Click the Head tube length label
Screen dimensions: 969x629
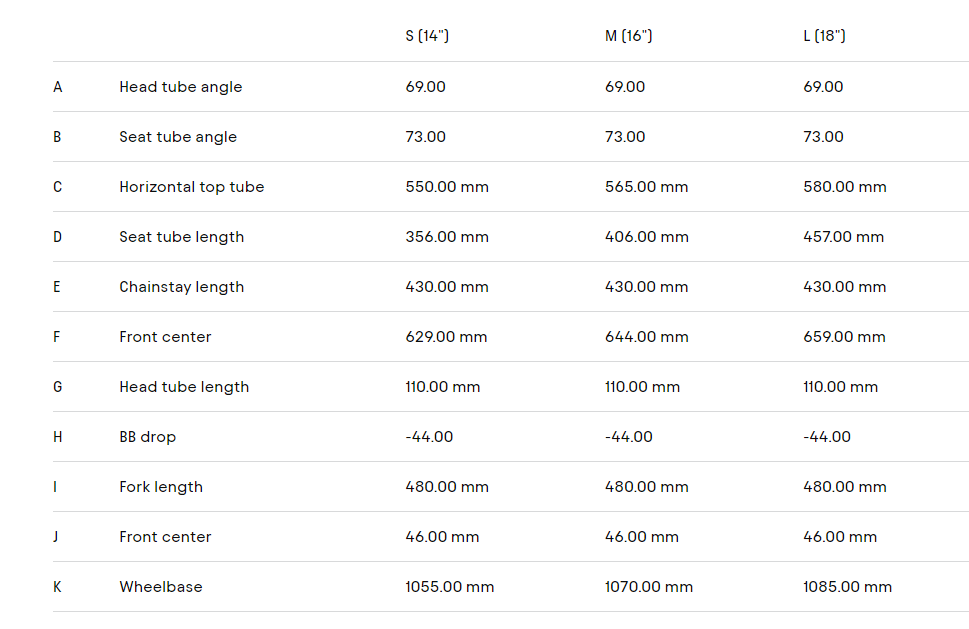[x=184, y=387]
